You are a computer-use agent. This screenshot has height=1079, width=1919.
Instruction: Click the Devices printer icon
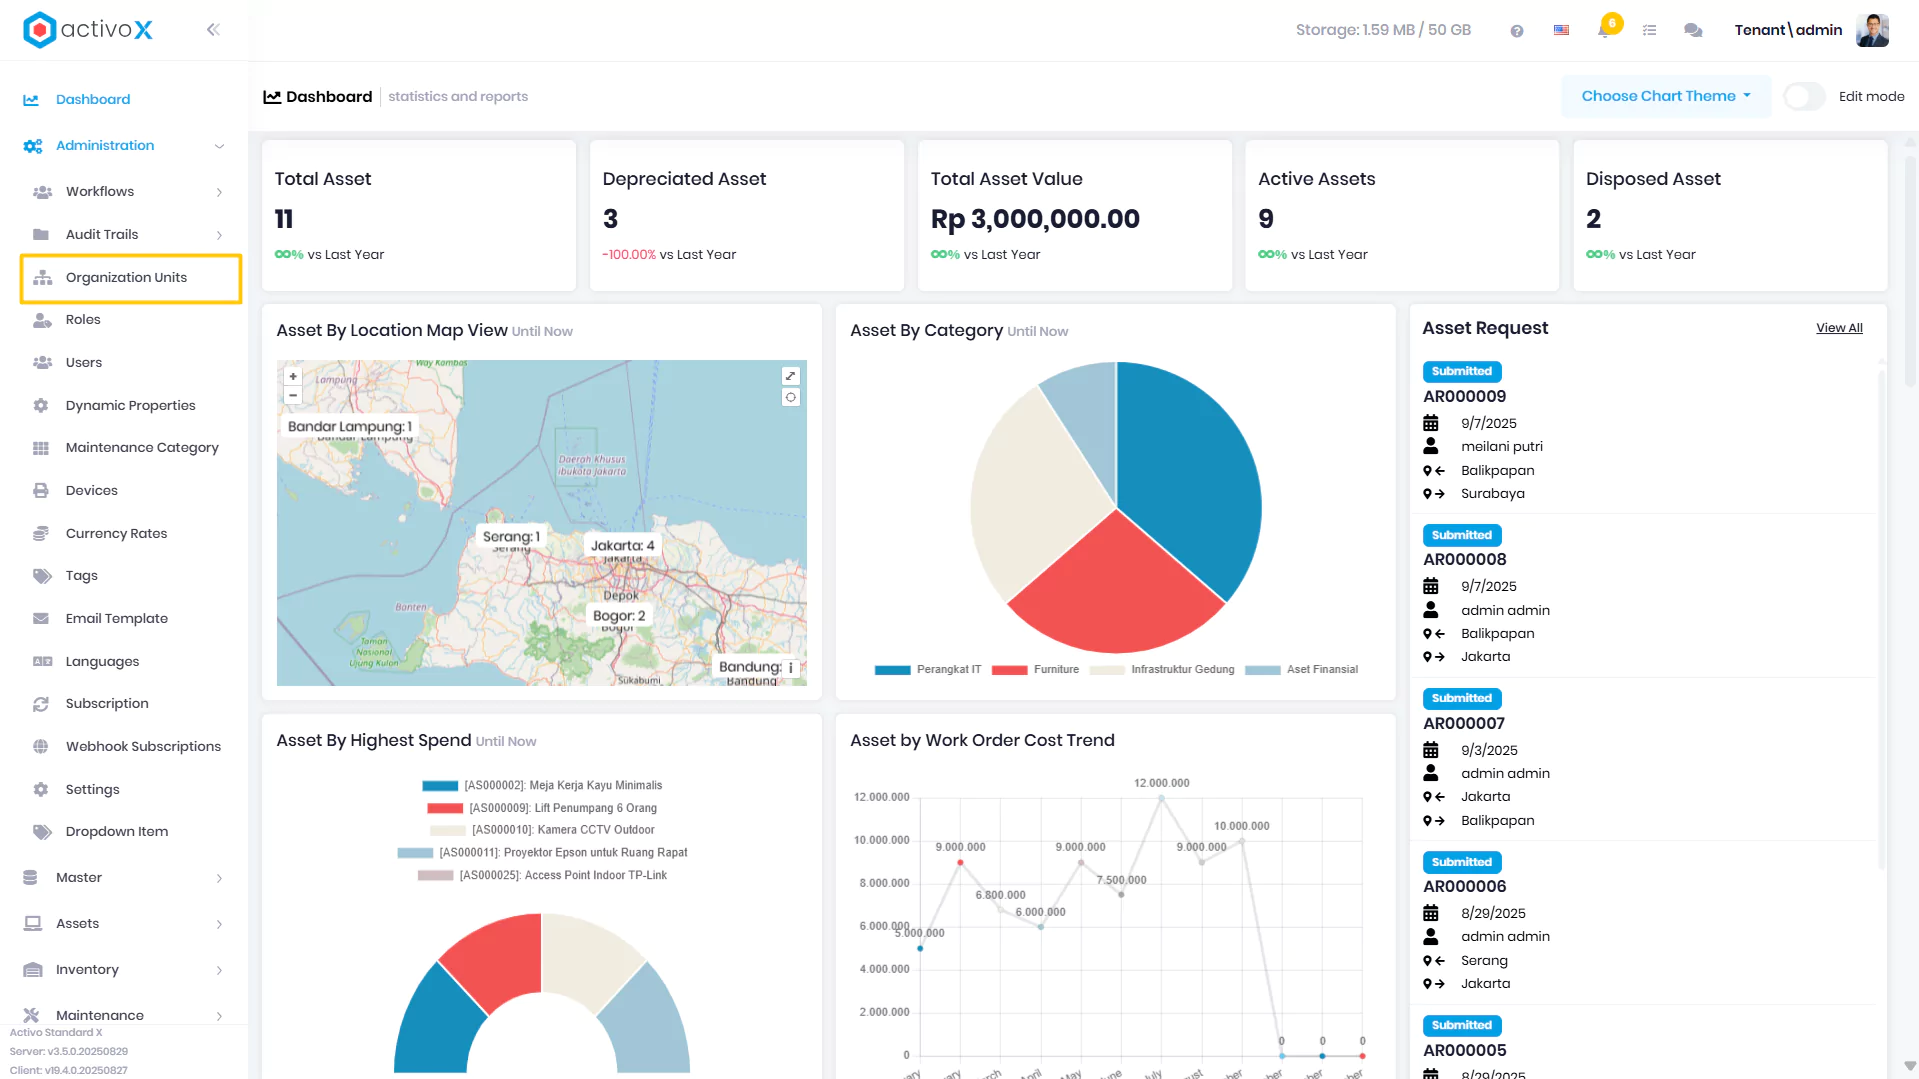(x=41, y=491)
